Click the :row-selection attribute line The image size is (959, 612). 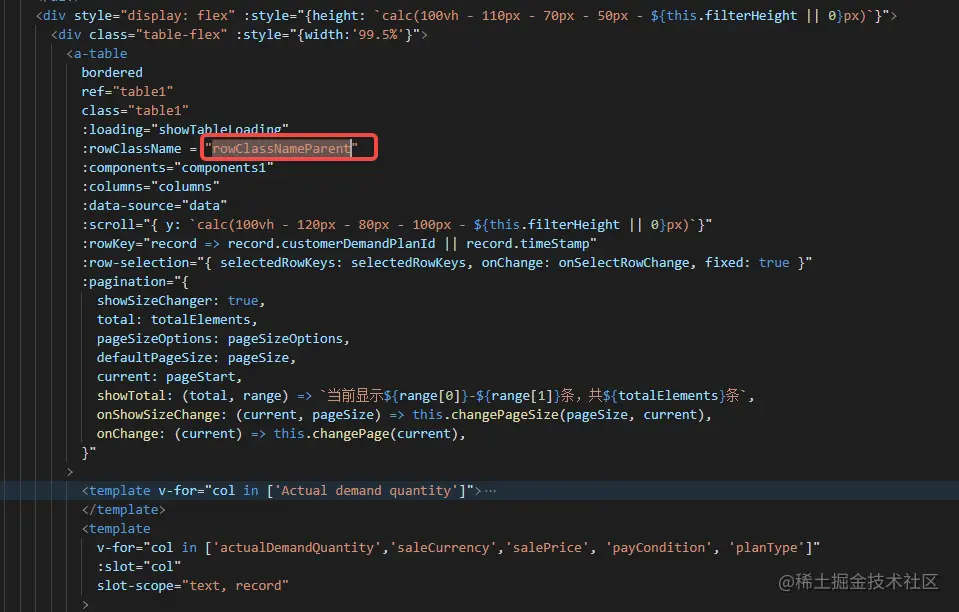[x=446, y=262]
